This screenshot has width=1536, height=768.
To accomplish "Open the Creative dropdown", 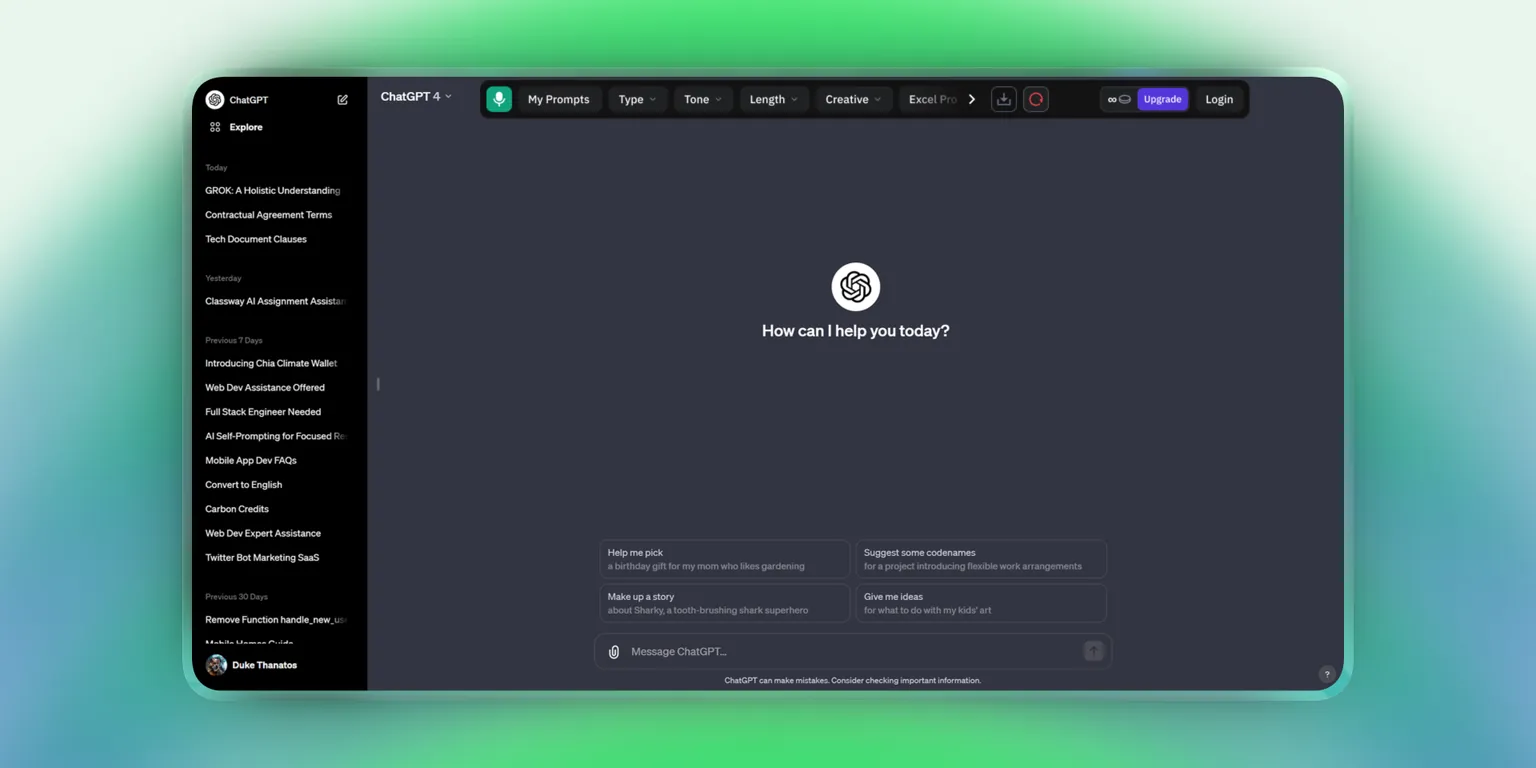I will pyautogui.click(x=853, y=99).
